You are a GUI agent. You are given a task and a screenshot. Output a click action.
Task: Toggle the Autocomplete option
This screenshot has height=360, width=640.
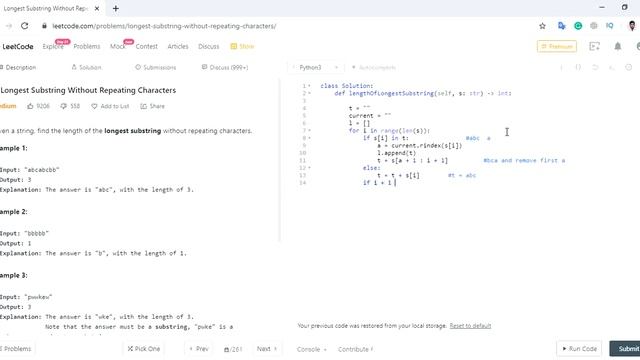coord(373,67)
